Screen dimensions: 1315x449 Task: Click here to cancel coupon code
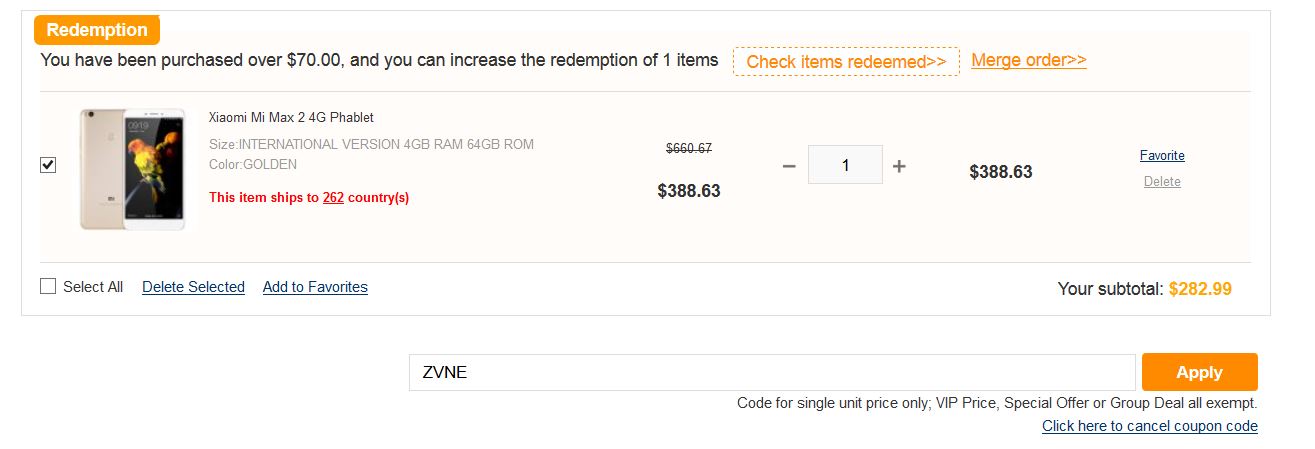pyautogui.click(x=1149, y=426)
